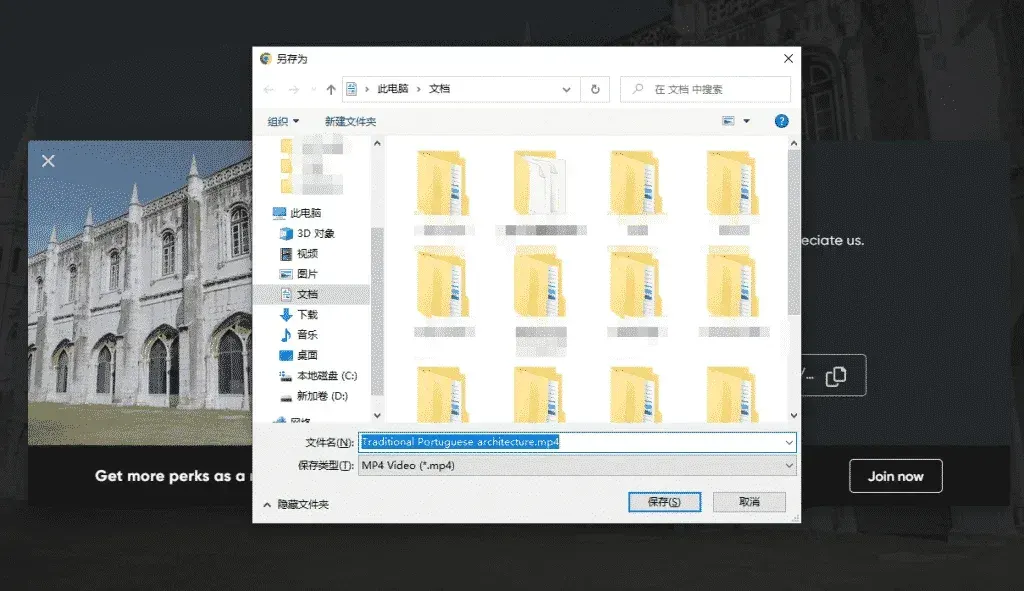Click the 下载 arrow icon in sidebar
Image resolution: width=1024 pixels, height=591 pixels.
285,315
